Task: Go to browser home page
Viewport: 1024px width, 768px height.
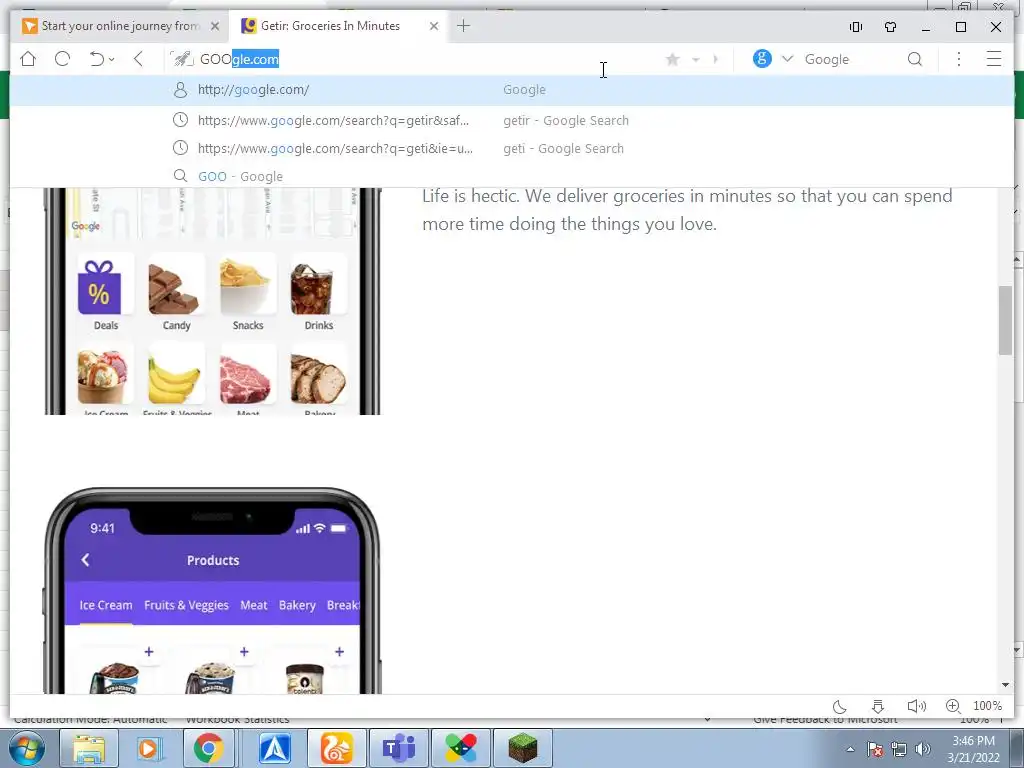Action: [x=28, y=59]
